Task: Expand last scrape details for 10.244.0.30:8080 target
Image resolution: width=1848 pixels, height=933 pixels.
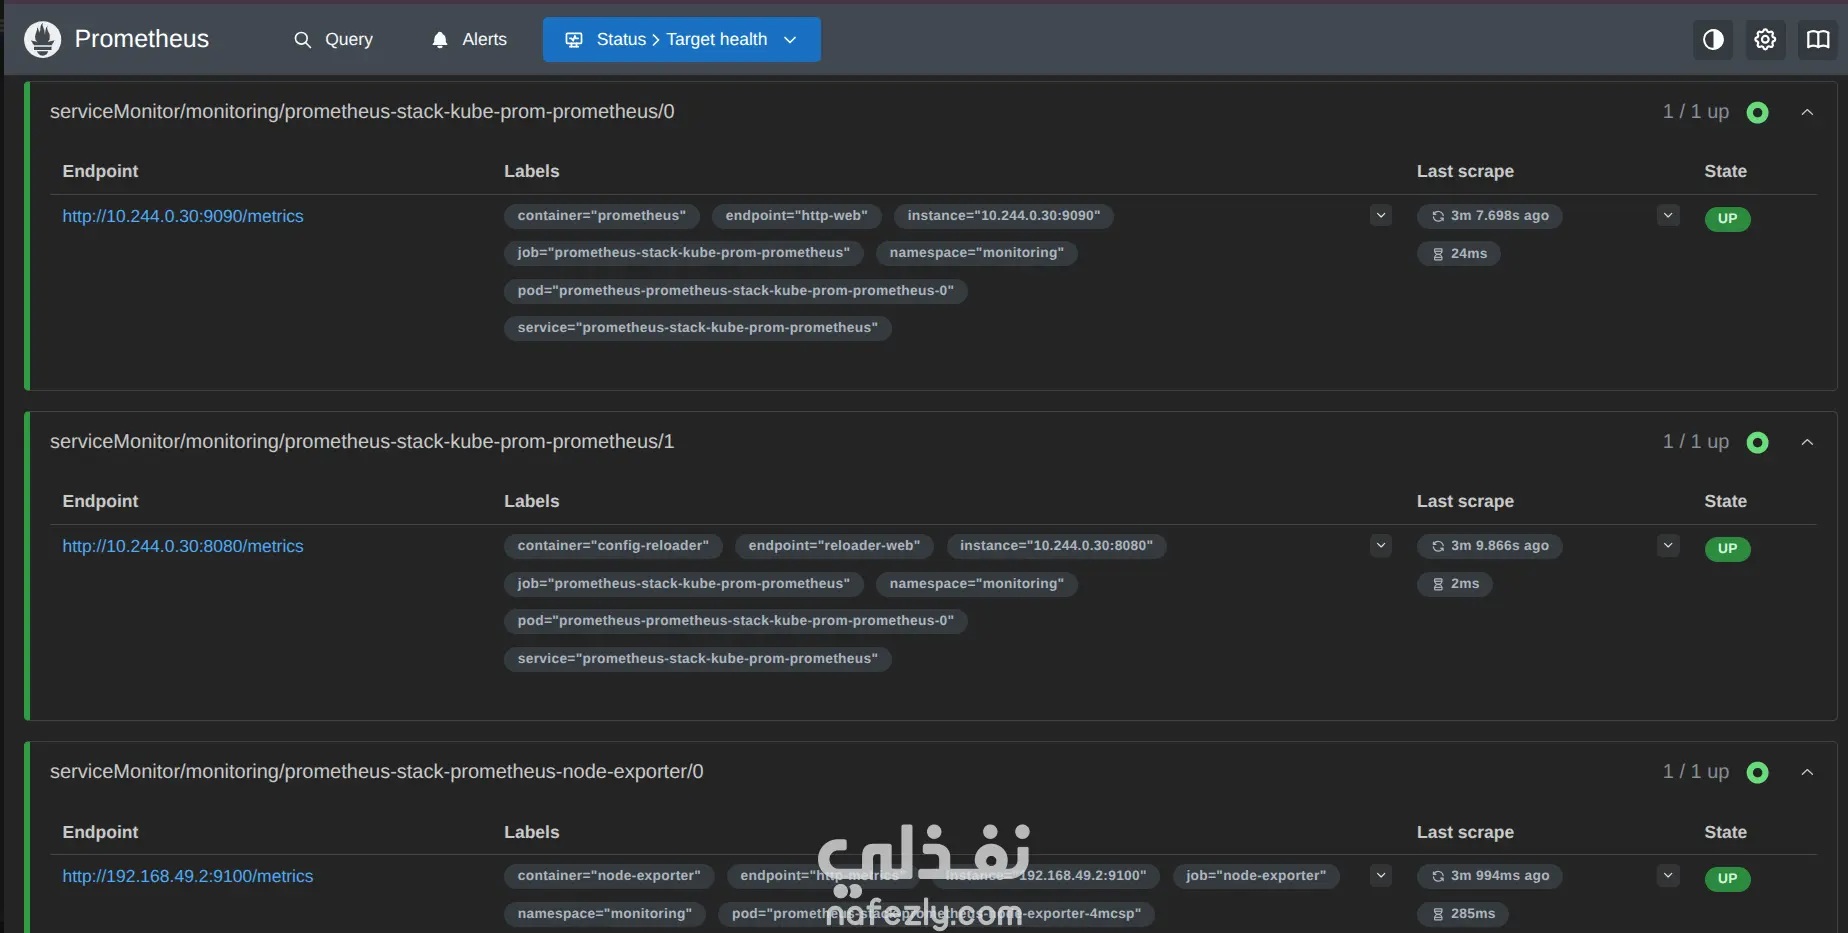Action: pyautogui.click(x=1668, y=545)
